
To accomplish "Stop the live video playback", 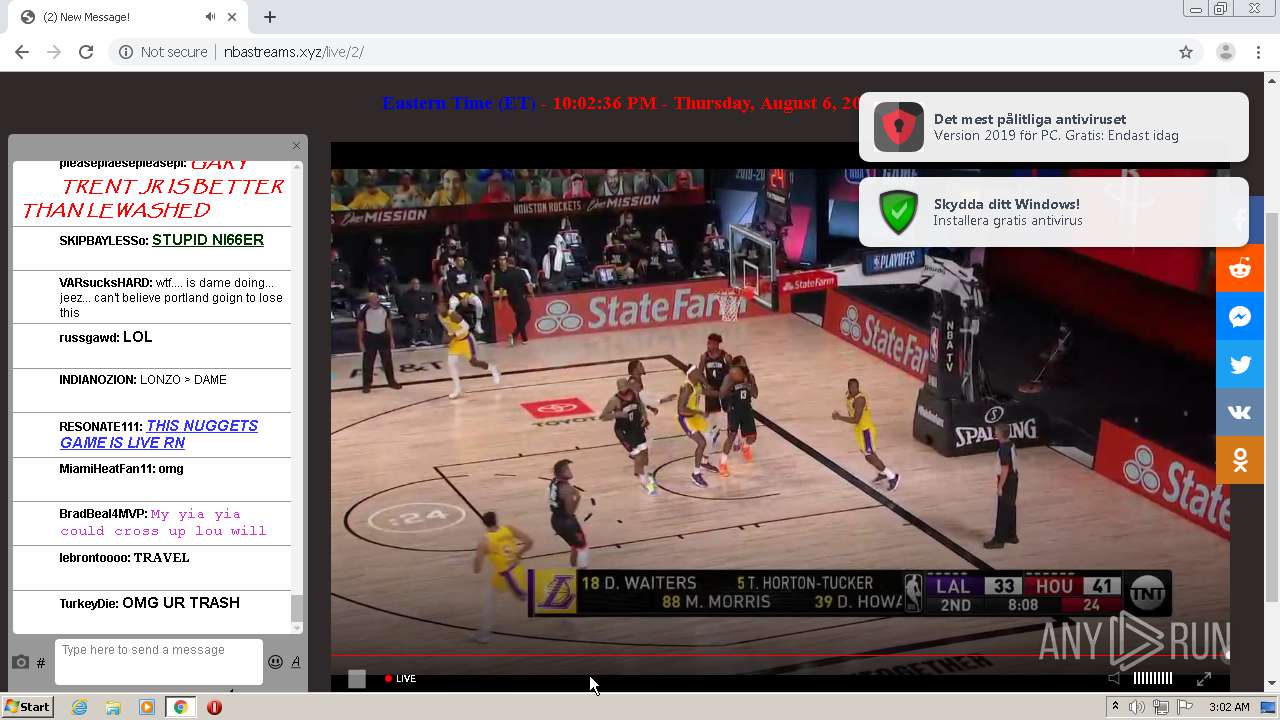I will [x=357, y=679].
